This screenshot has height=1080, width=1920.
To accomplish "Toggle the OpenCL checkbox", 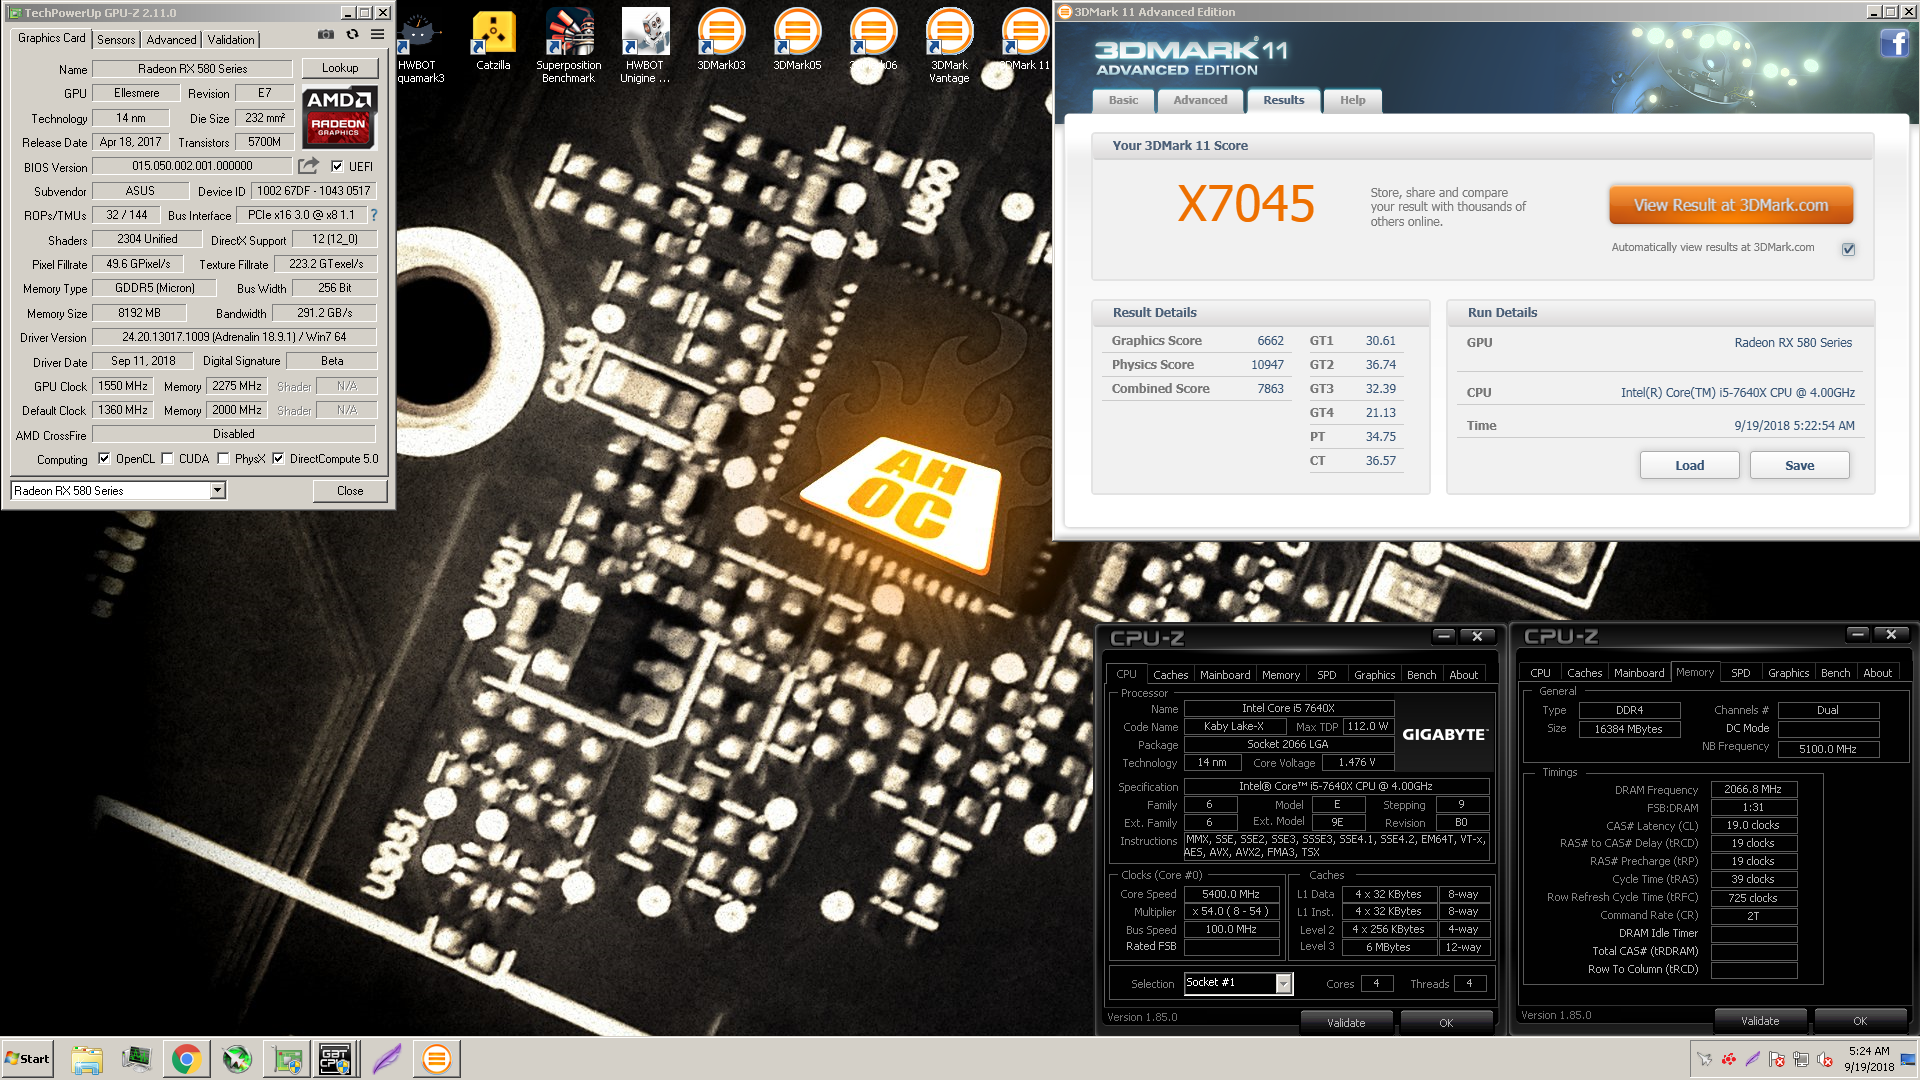I will 104,459.
